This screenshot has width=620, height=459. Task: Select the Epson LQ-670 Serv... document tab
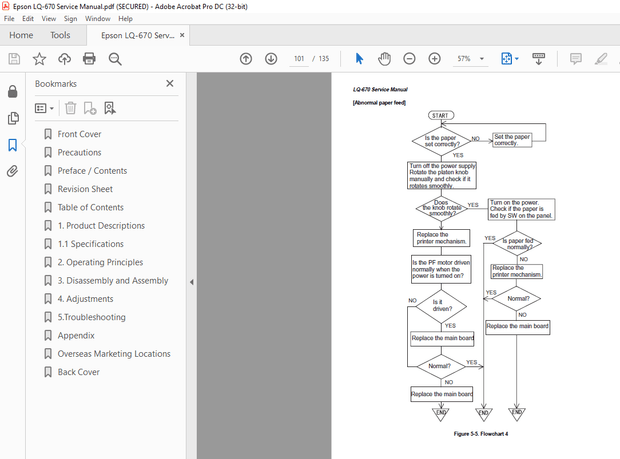click(137, 35)
